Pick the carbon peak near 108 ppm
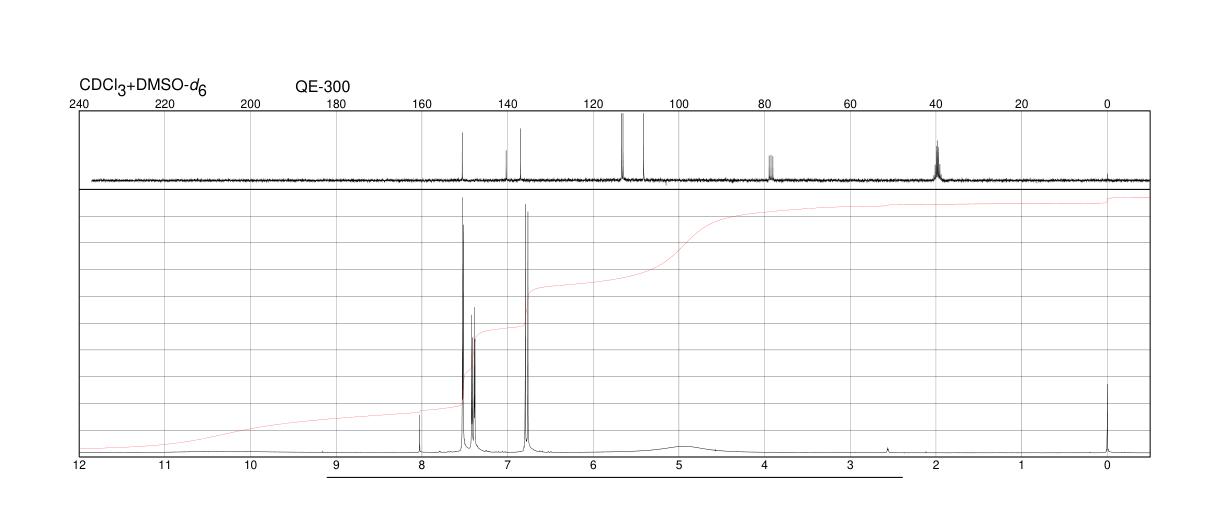The height and width of the screenshot is (528, 1224). pyautogui.click(x=643, y=147)
